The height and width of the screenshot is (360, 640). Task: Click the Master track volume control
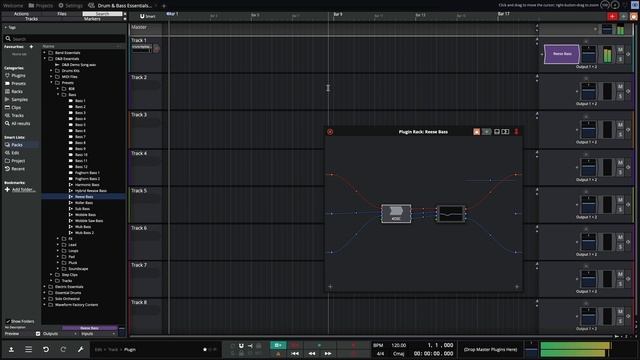[607, 29]
